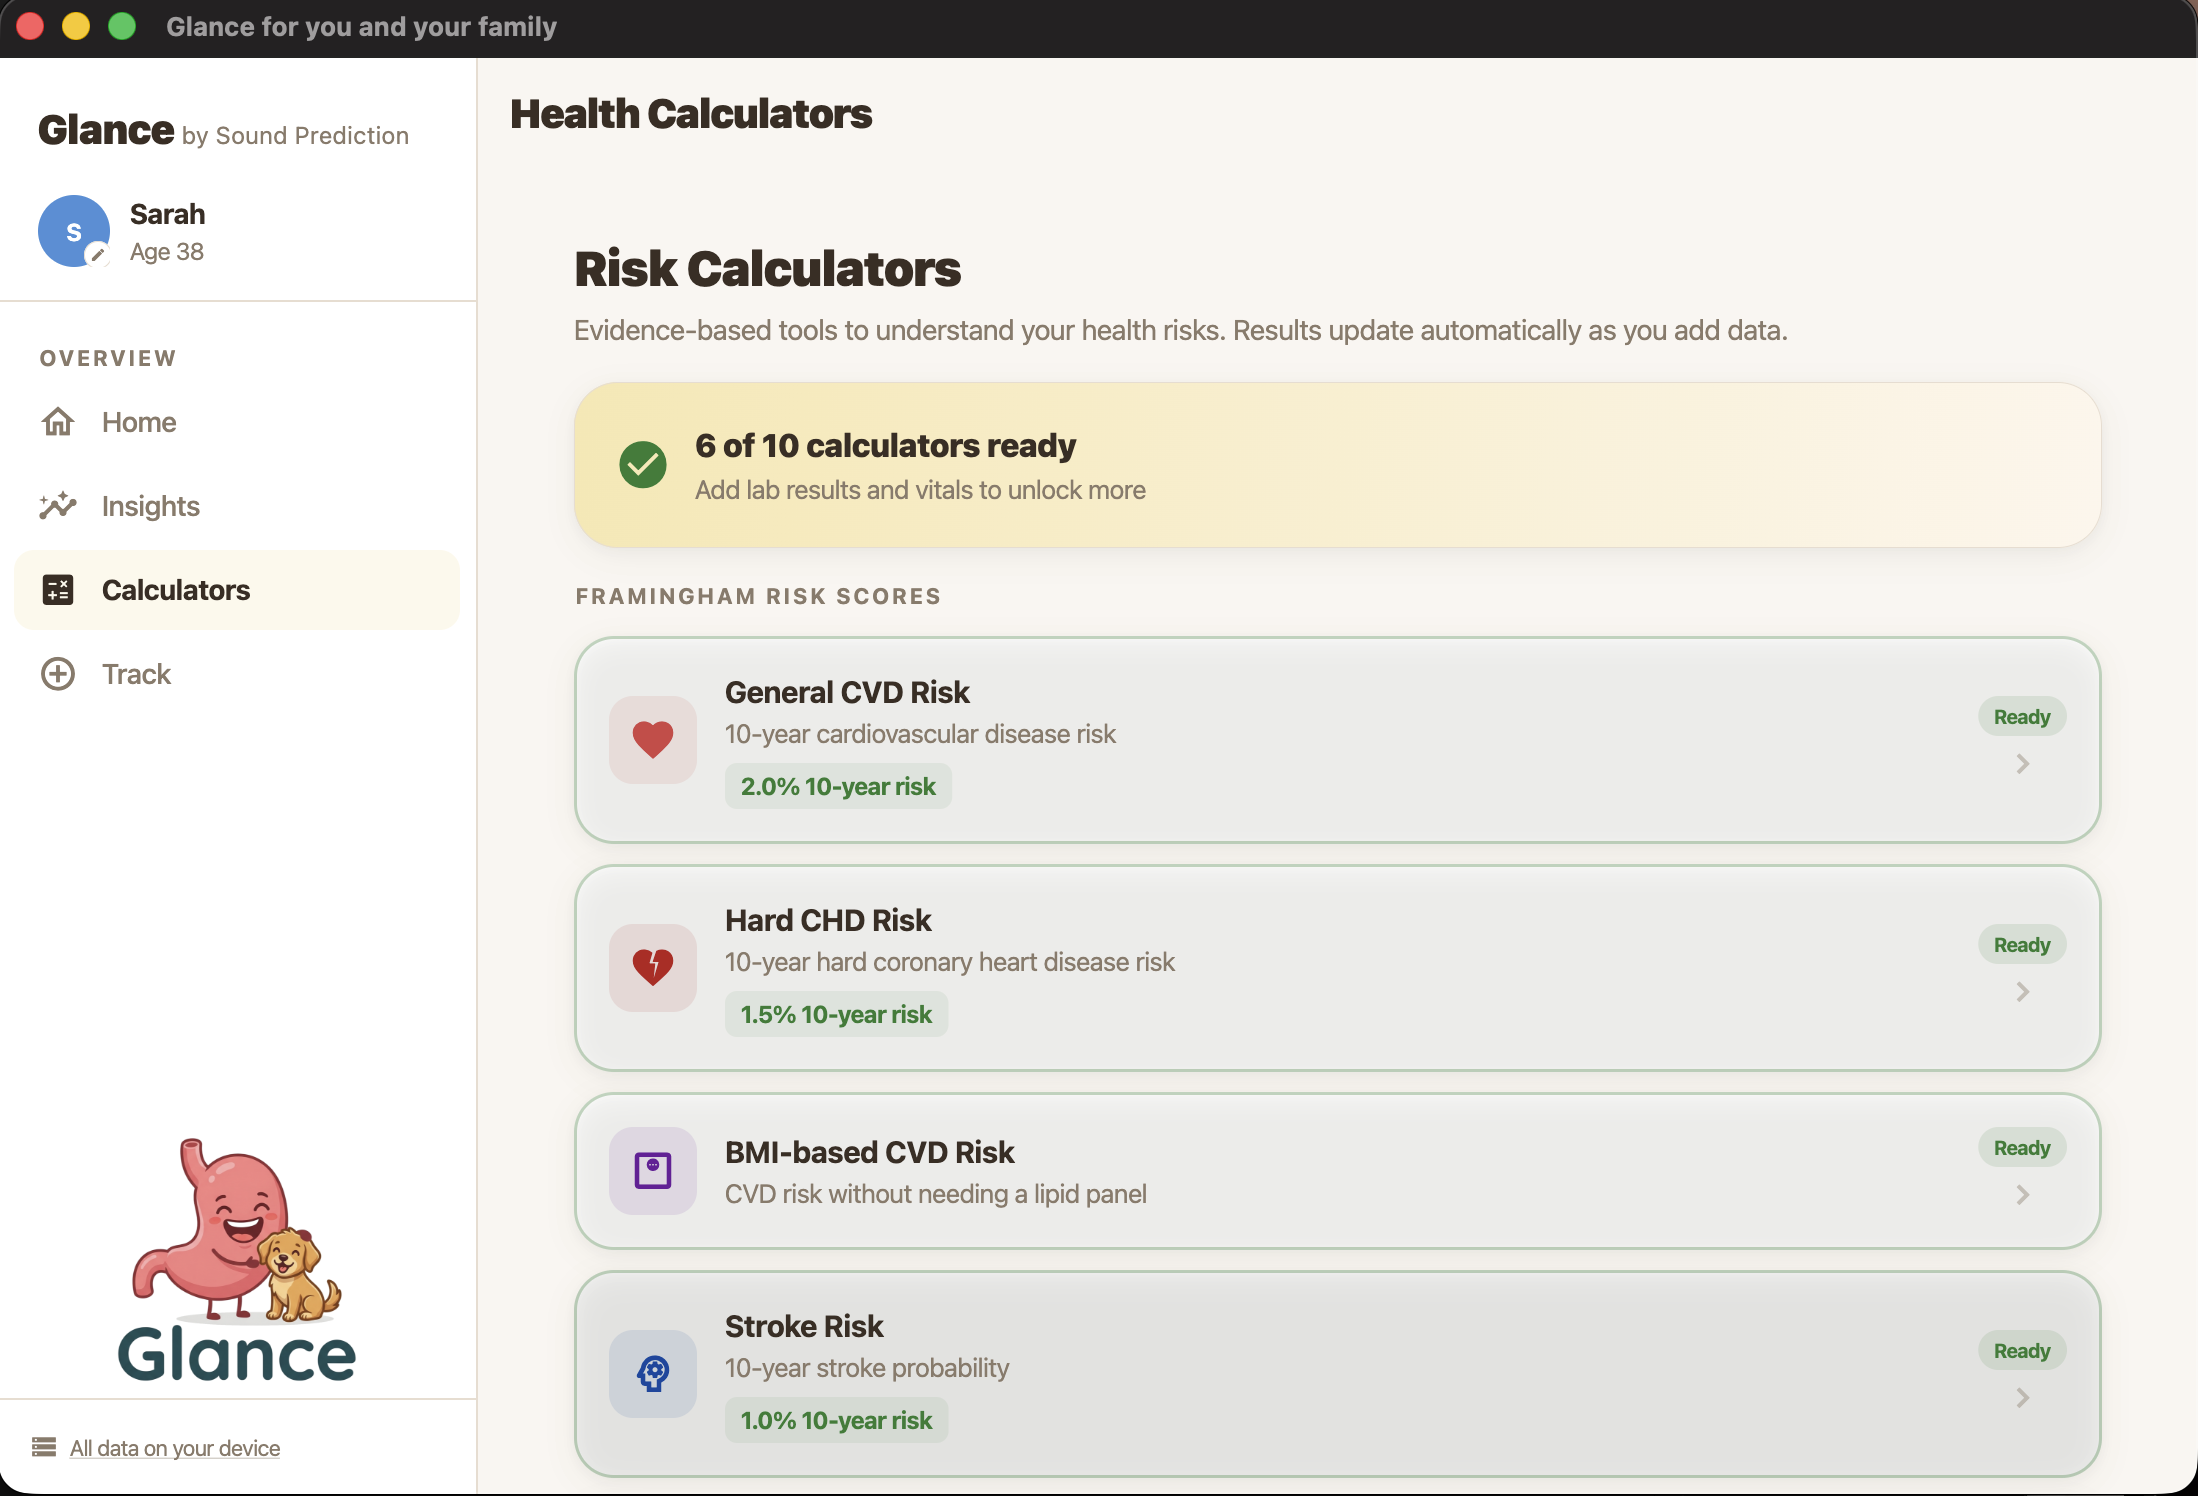This screenshot has height=1496, width=2198.
Task: Expand General CVD Risk with its chevron
Action: (2022, 764)
